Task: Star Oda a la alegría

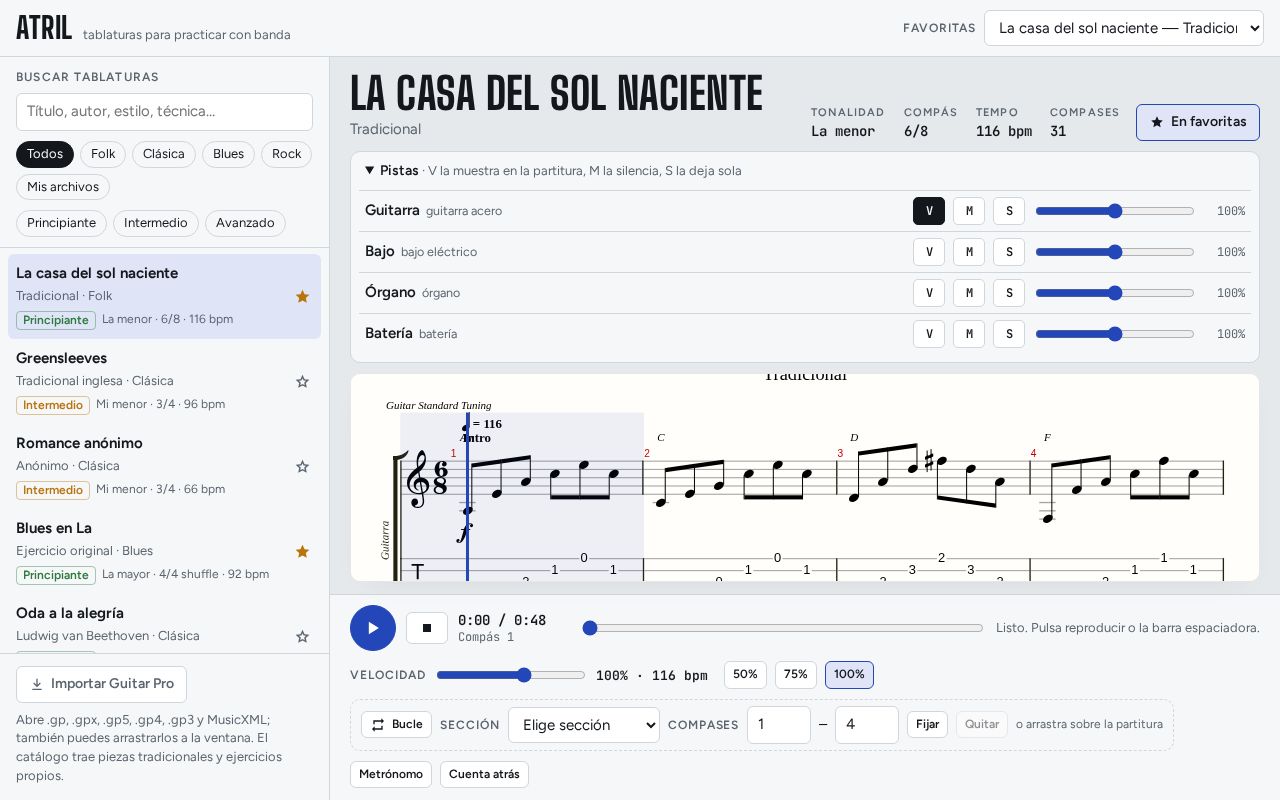Action: click(x=302, y=637)
